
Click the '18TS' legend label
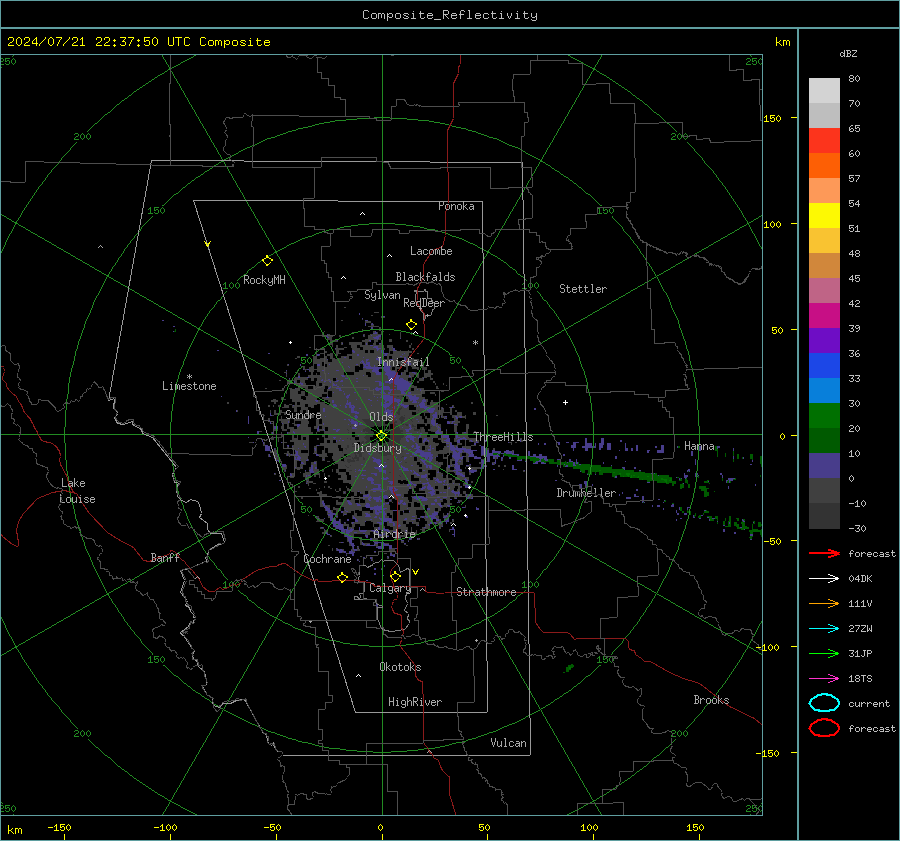(x=860, y=679)
